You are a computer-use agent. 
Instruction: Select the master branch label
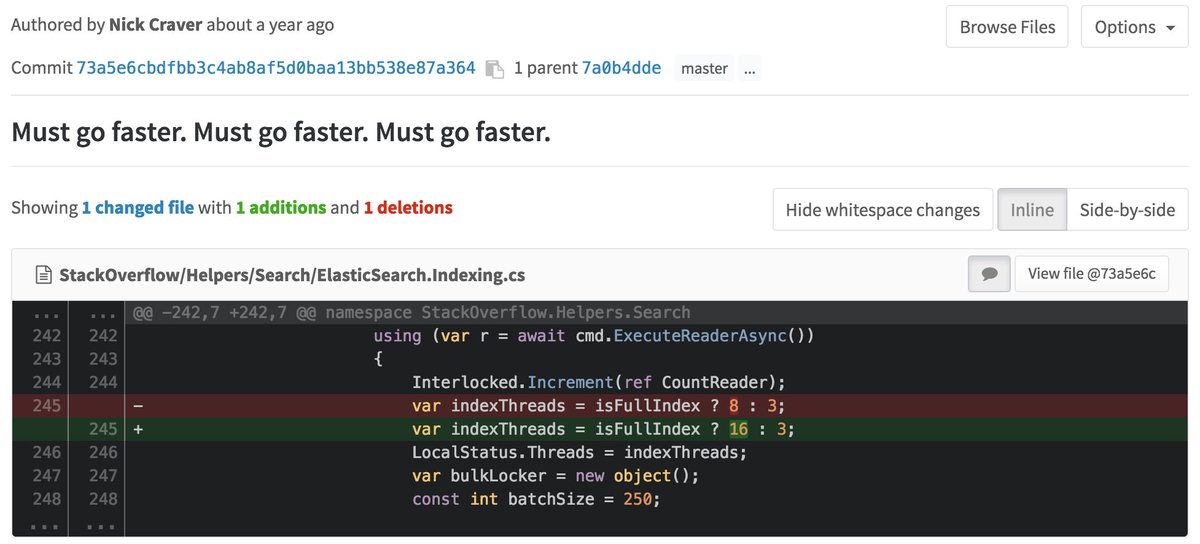[704, 69]
